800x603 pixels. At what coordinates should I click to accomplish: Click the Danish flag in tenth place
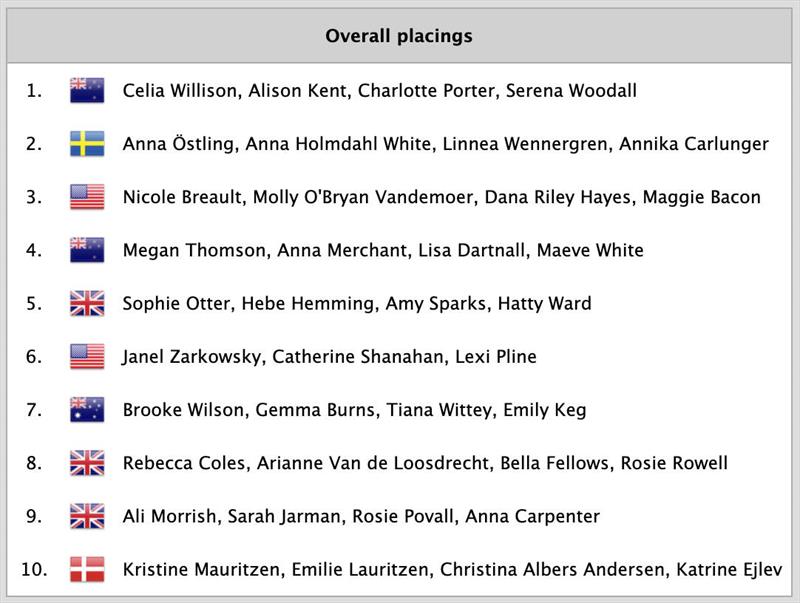click(x=87, y=569)
